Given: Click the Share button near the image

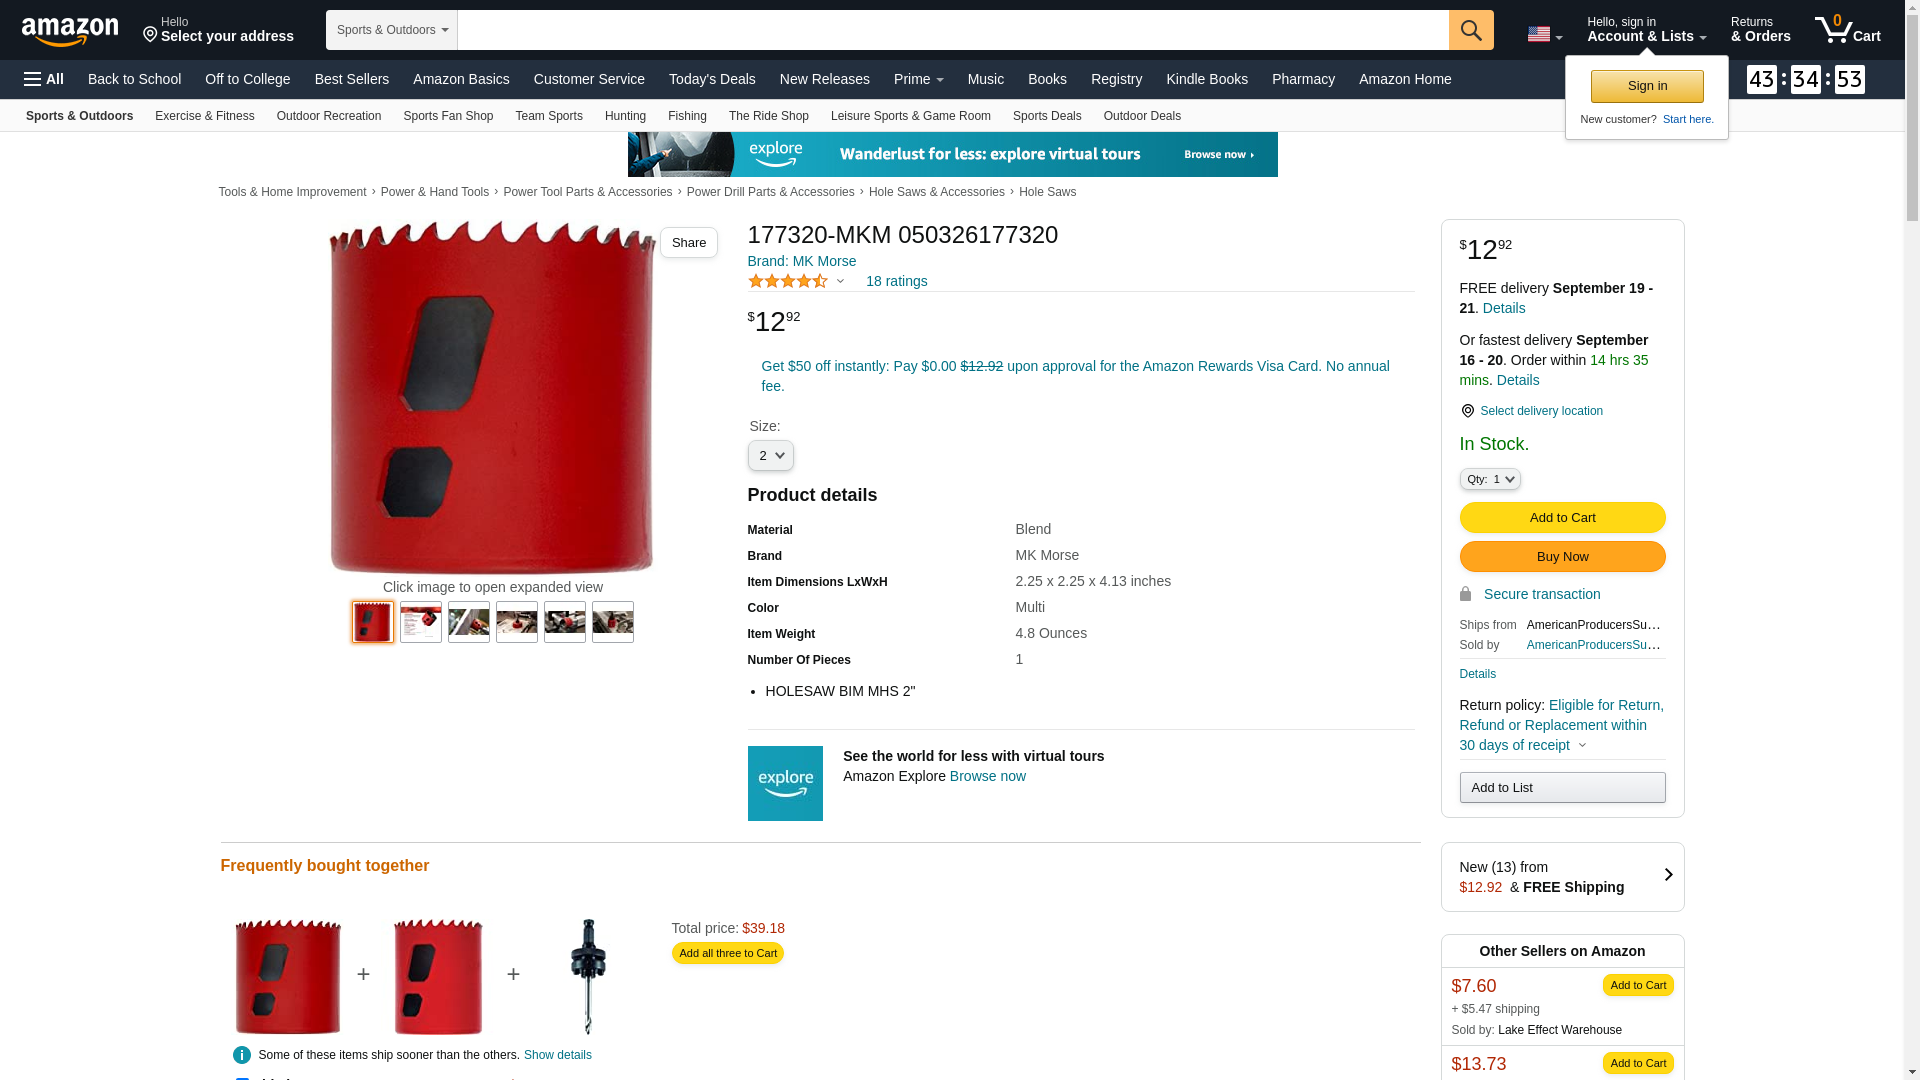Looking at the screenshot, I should tap(689, 243).
